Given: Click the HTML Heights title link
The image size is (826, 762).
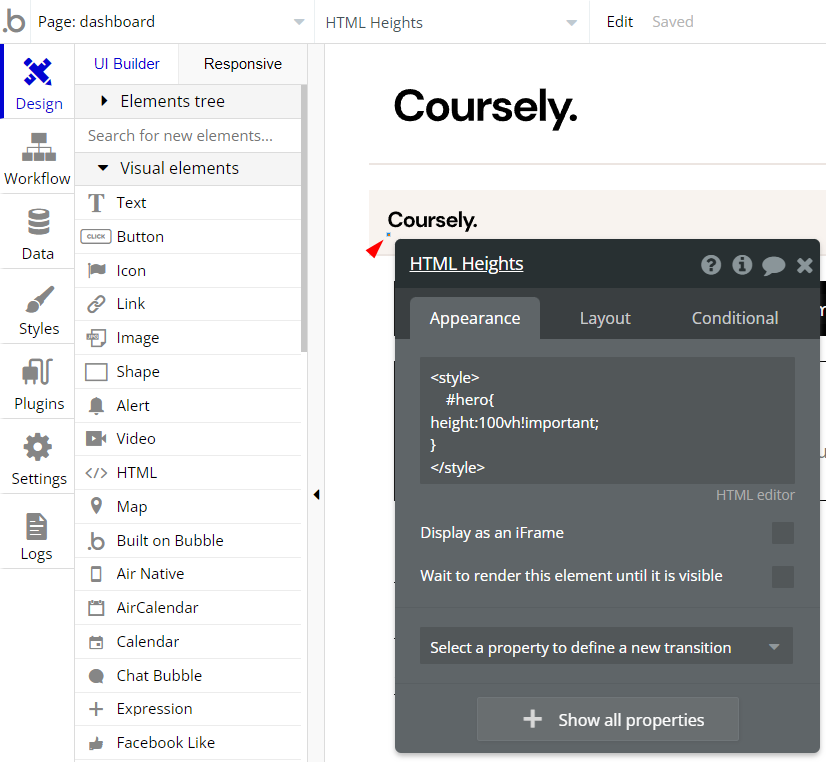Looking at the screenshot, I should (466, 263).
